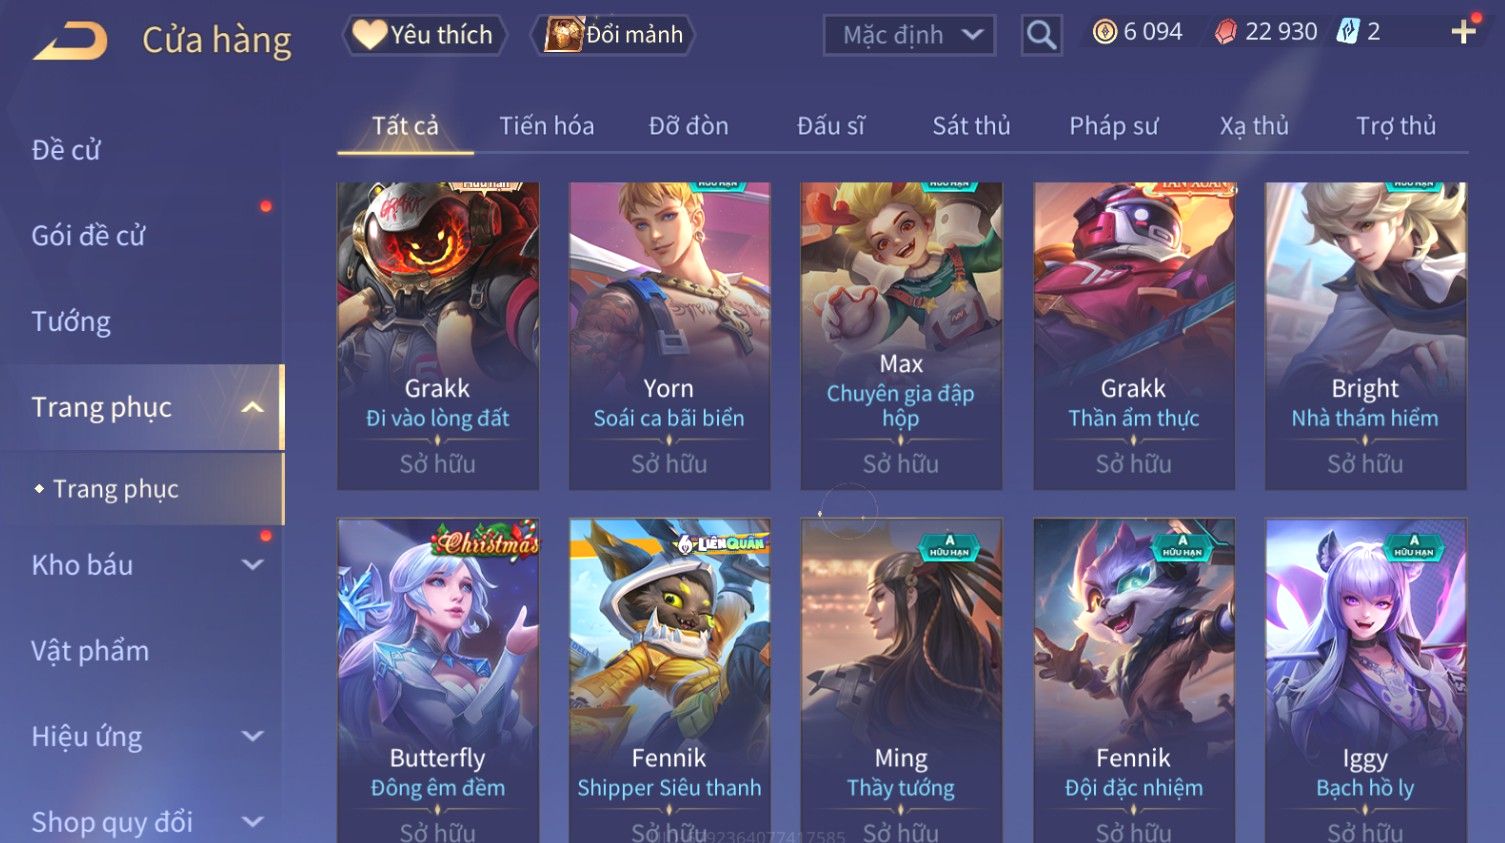Switch to the Pháp sư tab
Image resolution: width=1505 pixels, height=843 pixels.
pyautogui.click(x=1113, y=126)
